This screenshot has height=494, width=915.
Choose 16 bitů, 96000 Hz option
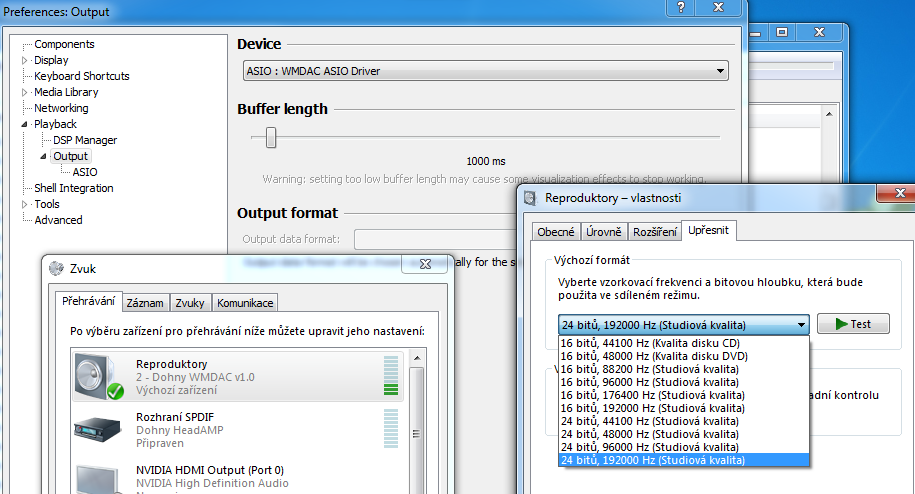click(684, 382)
